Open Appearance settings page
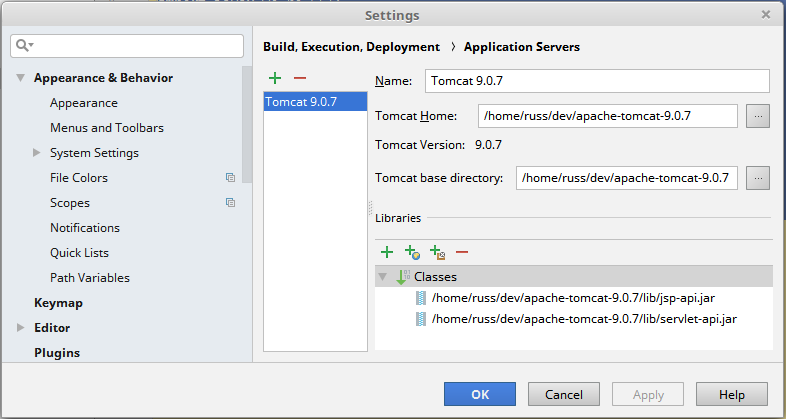 tap(84, 103)
